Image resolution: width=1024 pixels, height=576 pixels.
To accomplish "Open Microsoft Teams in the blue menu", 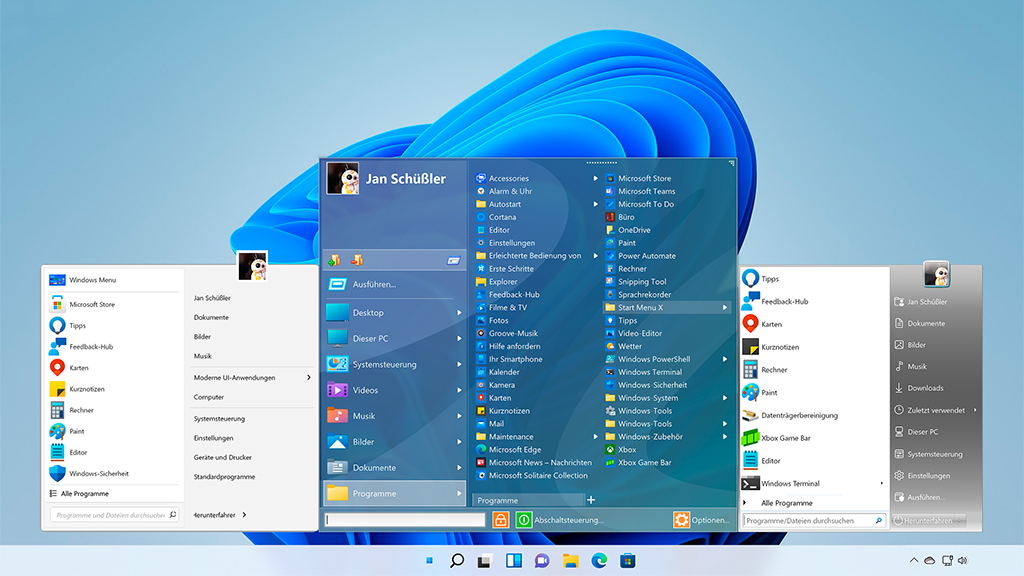I will (x=645, y=191).
